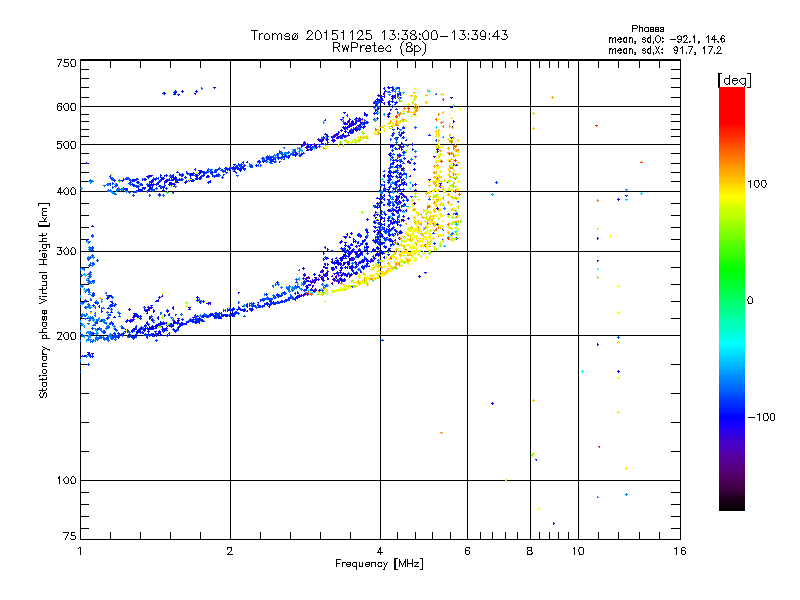
Task: Click the 'Phases' heading text
Action: (x=647, y=29)
